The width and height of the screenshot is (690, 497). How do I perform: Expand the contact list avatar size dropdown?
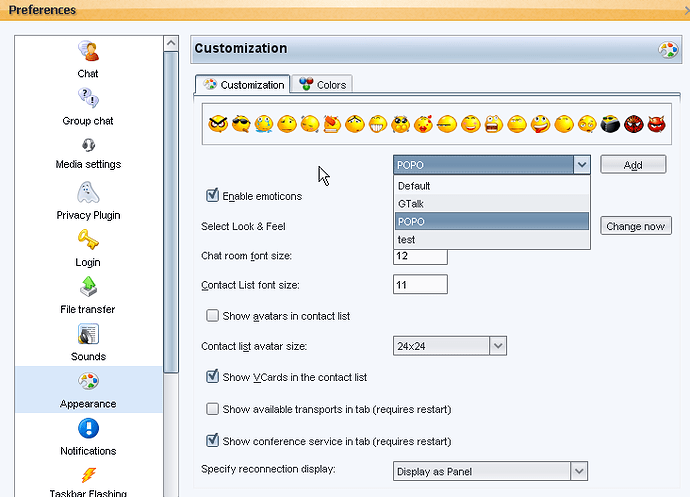(x=498, y=346)
